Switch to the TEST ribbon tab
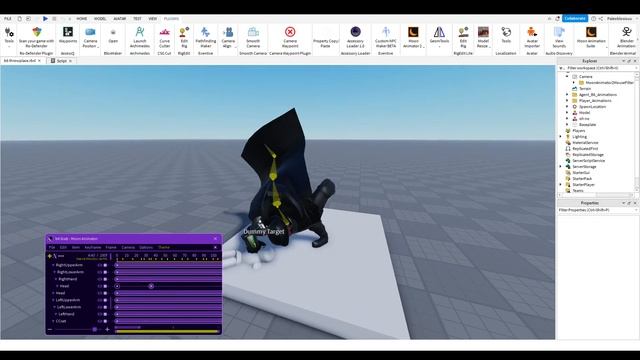This screenshot has width=640, height=360. click(x=137, y=19)
